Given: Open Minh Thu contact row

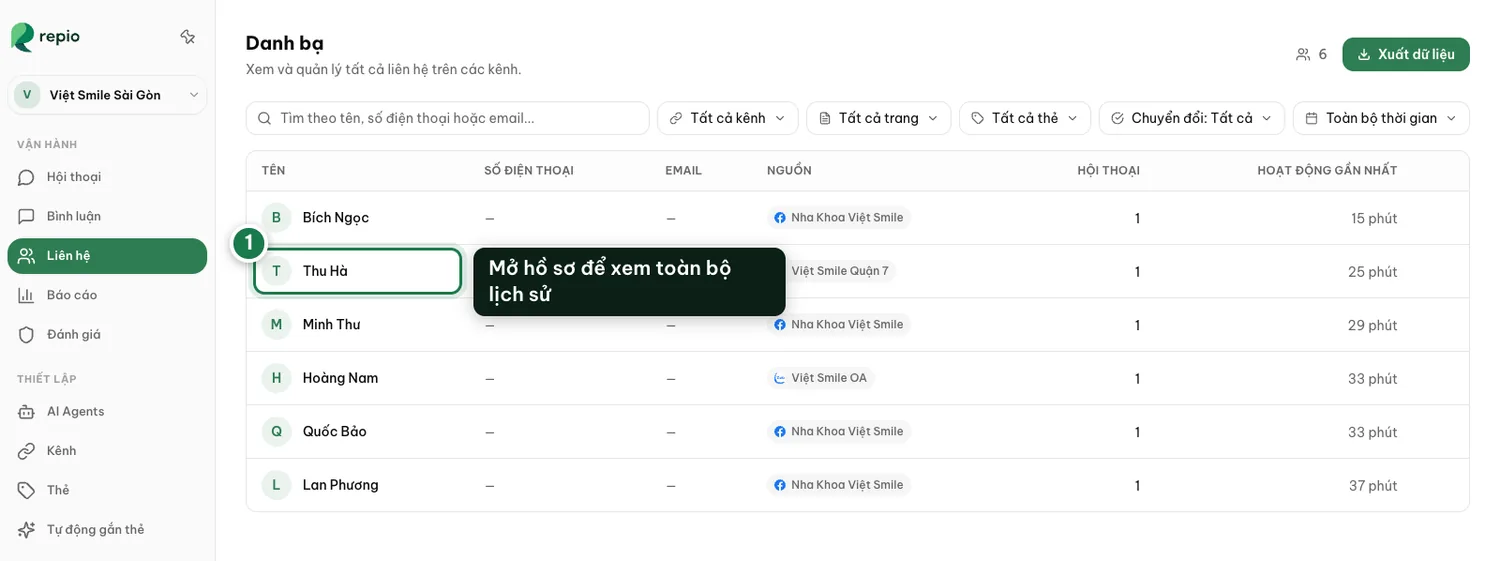Looking at the screenshot, I should (x=858, y=325).
